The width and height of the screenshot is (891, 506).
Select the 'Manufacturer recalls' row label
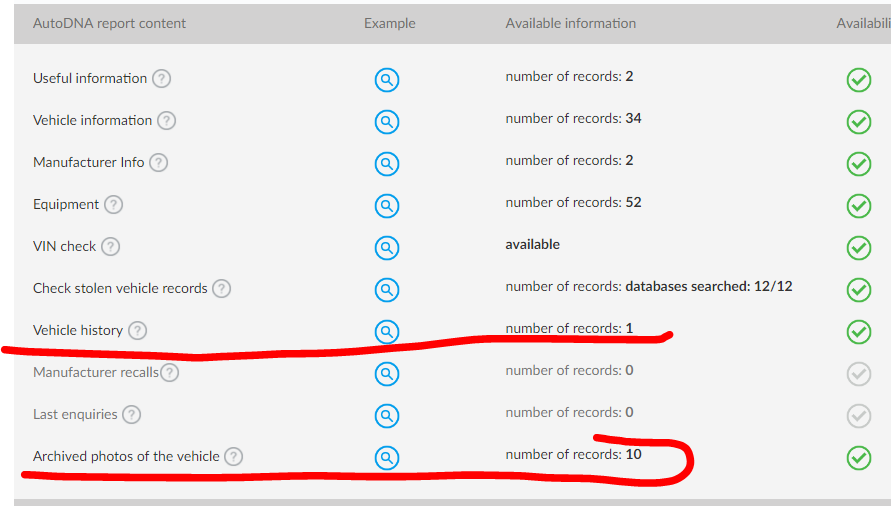pos(96,372)
